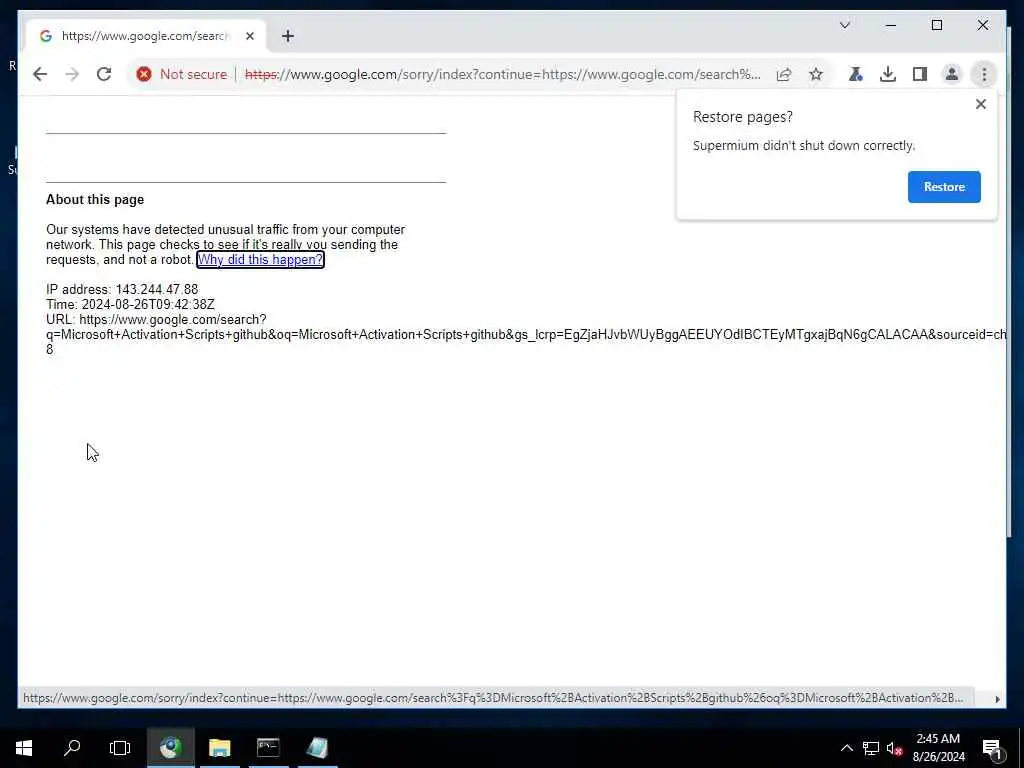Open File Explorer from the taskbar
Screen dimensions: 1024x768
tap(219, 748)
